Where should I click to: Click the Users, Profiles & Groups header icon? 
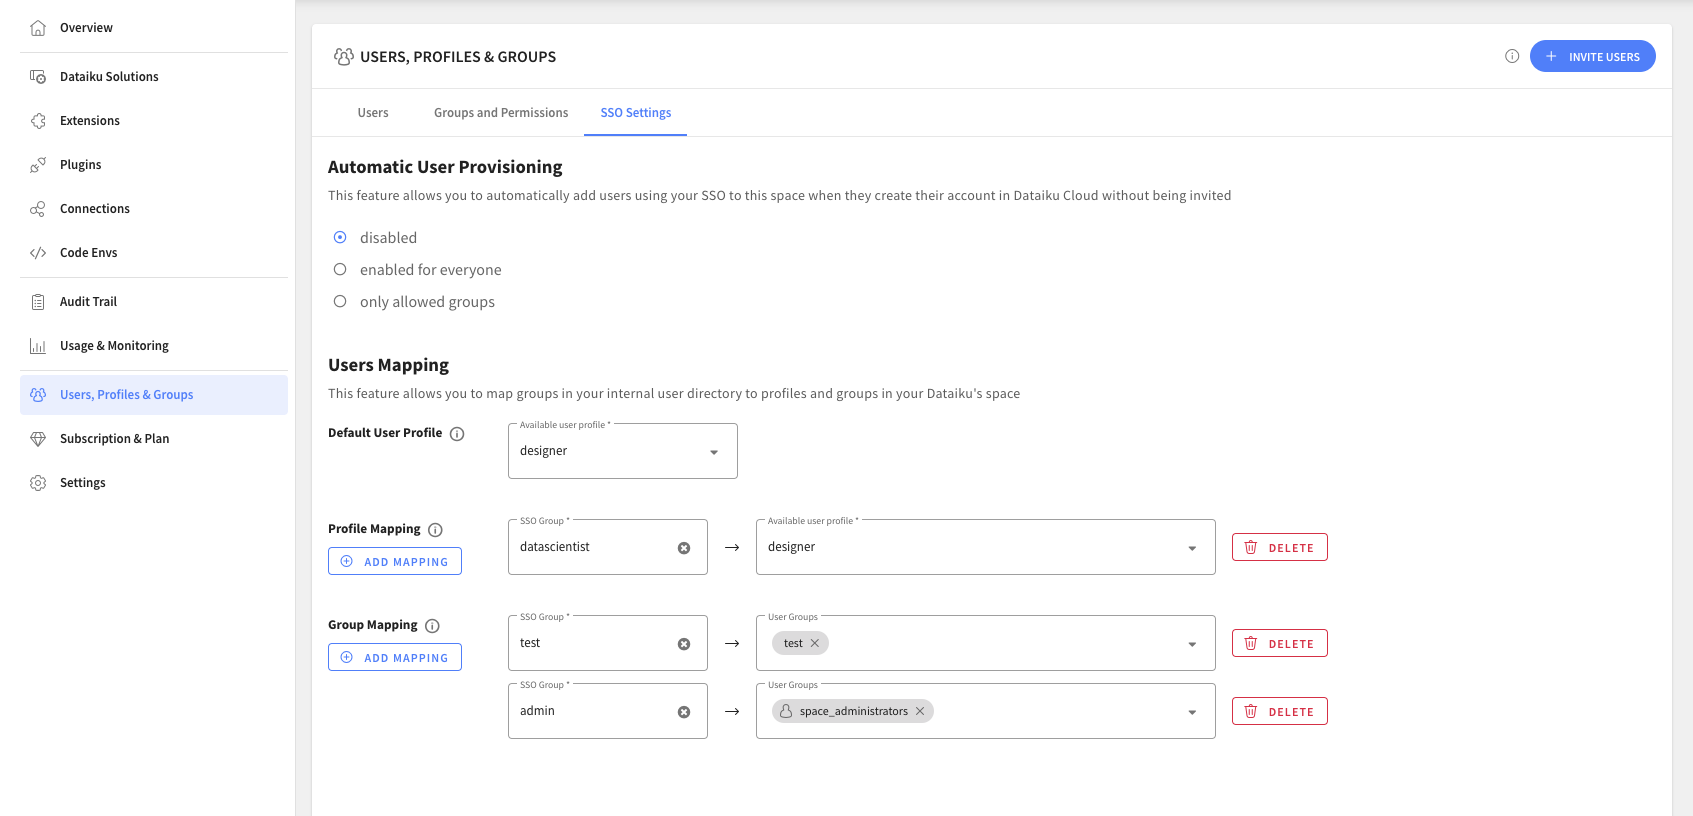point(343,57)
